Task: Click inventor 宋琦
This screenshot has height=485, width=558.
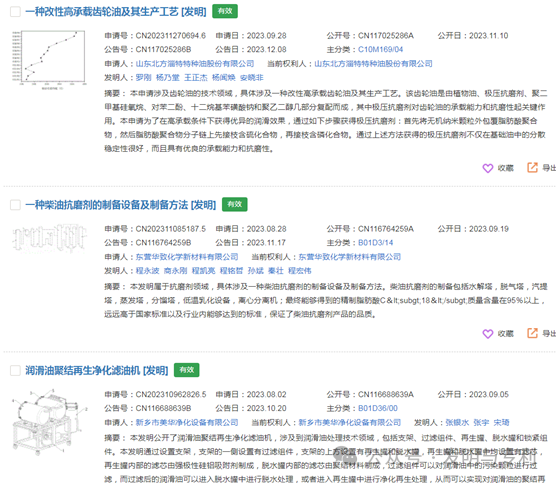Action: pyautogui.click(x=501, y=423)
